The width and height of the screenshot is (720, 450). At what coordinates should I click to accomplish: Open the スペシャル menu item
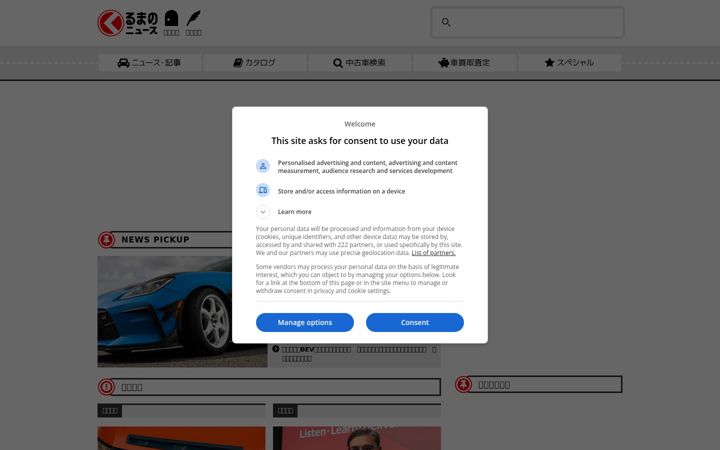point(570,62)
